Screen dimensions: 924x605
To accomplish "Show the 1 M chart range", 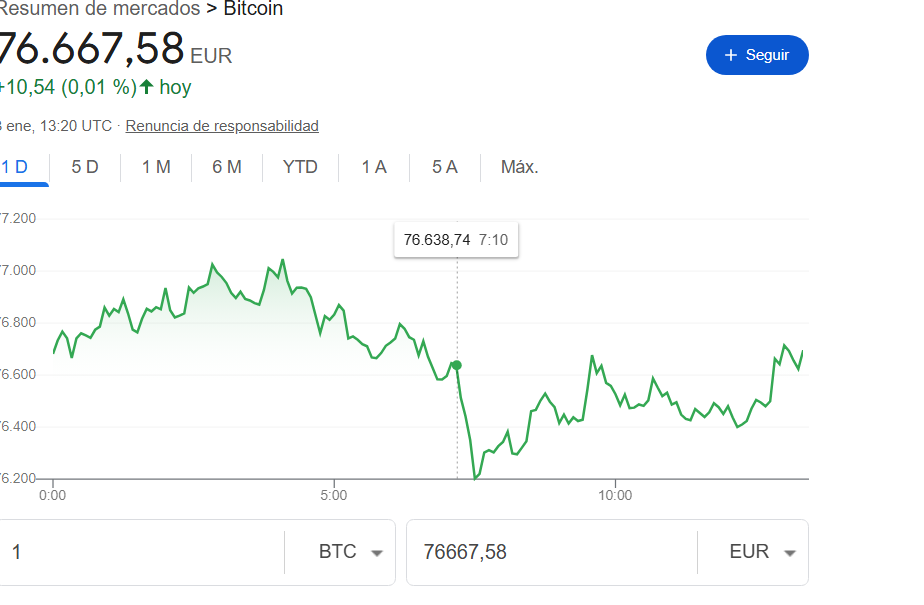I will coord(156,167).
